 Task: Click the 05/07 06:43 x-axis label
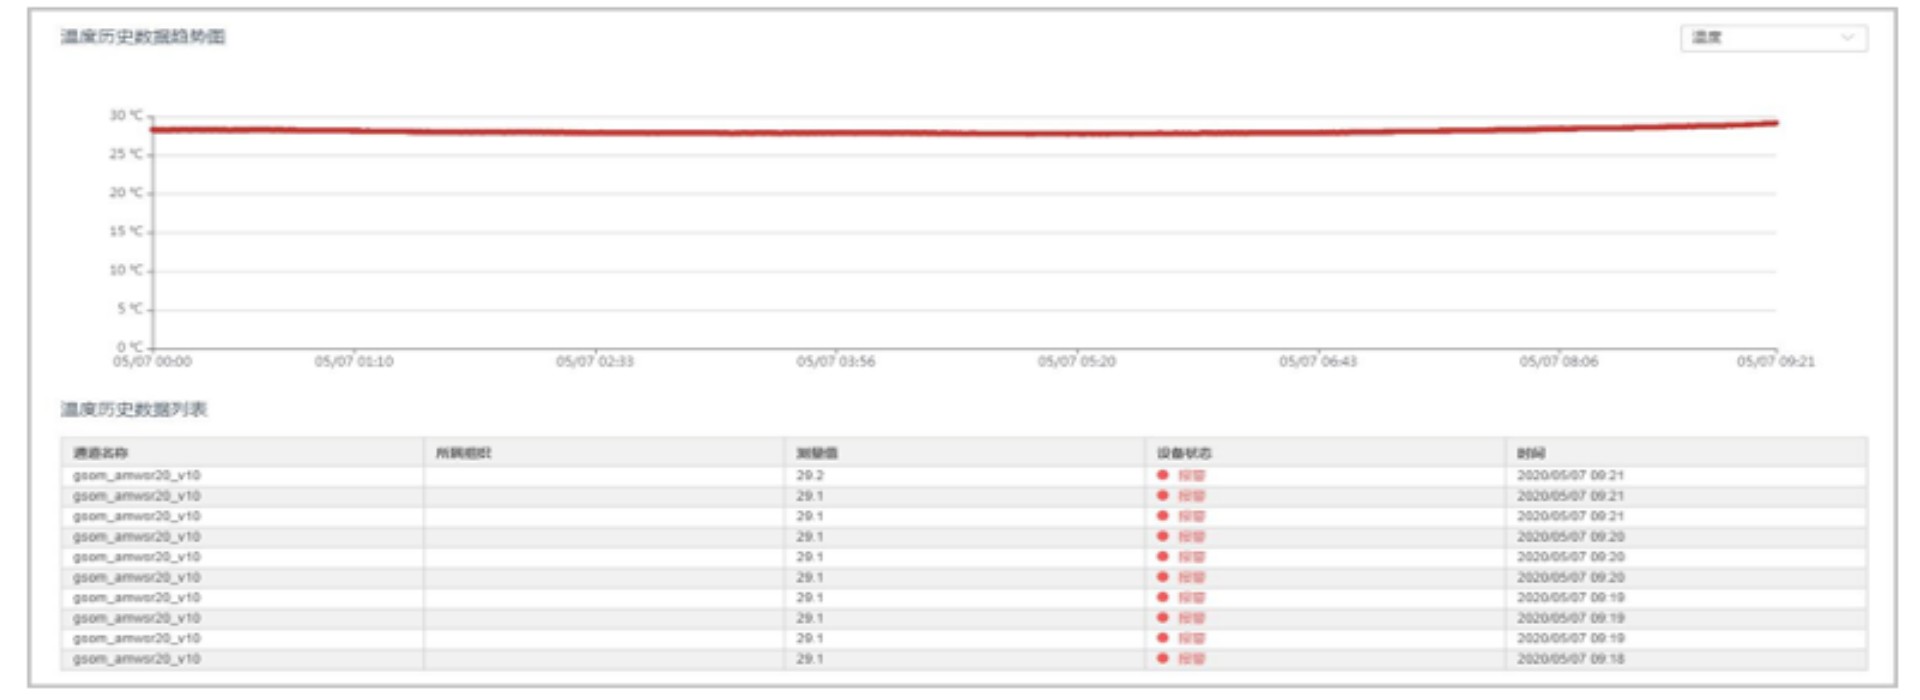pos(1317,362)
